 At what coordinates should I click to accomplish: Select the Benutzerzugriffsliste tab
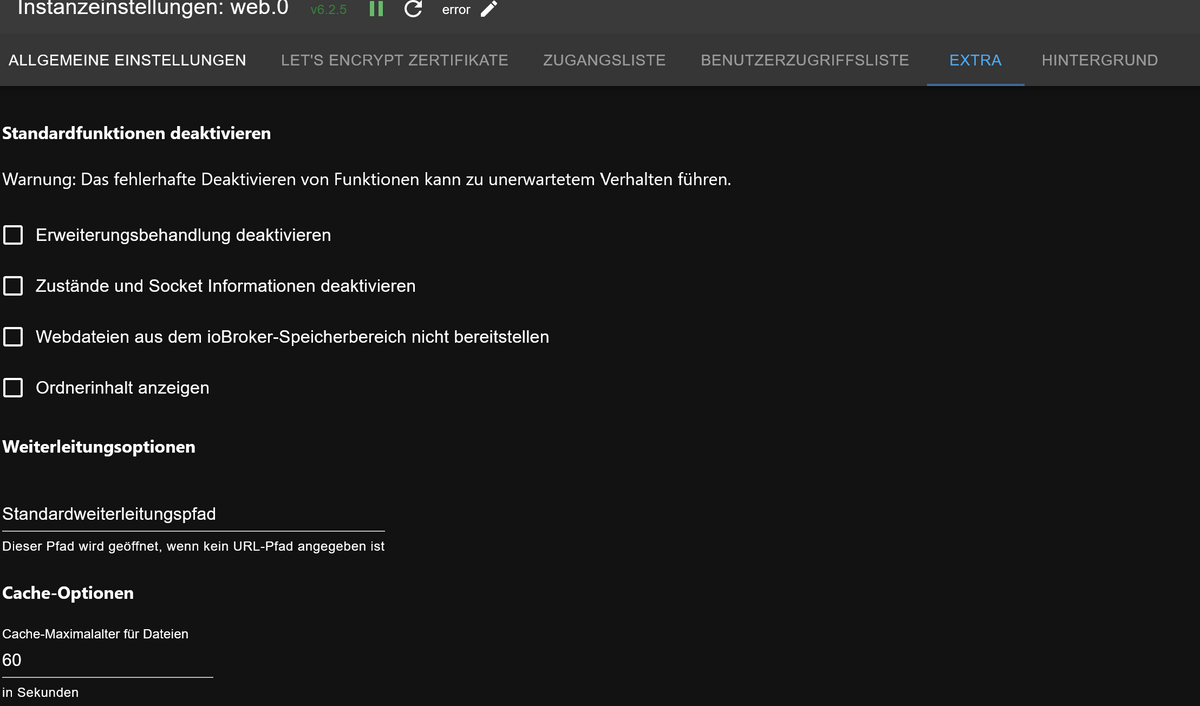tap(805, 60)
